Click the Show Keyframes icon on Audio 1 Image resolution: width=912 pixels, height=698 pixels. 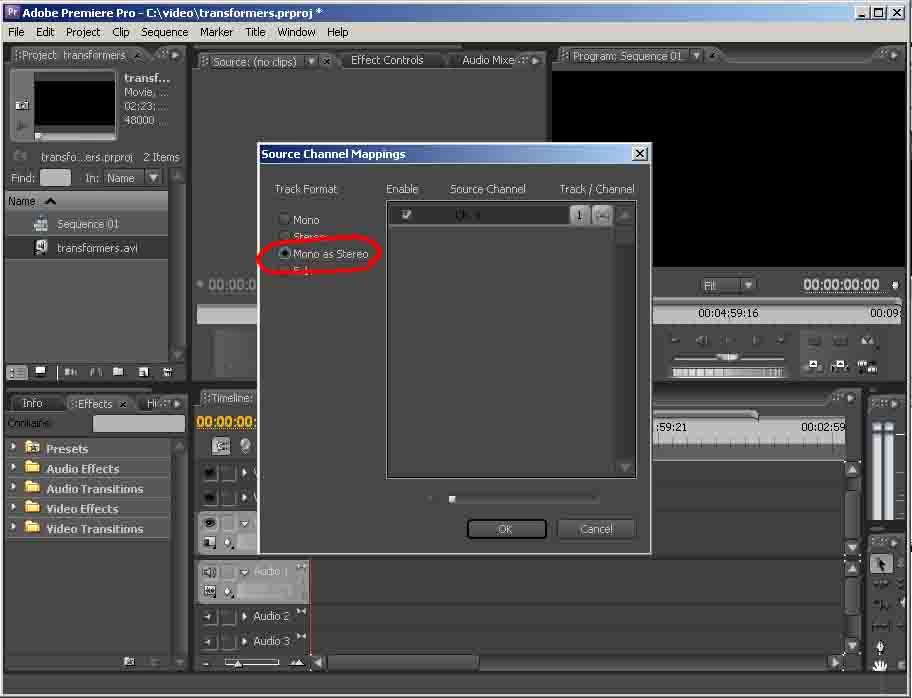pos(229,592)
